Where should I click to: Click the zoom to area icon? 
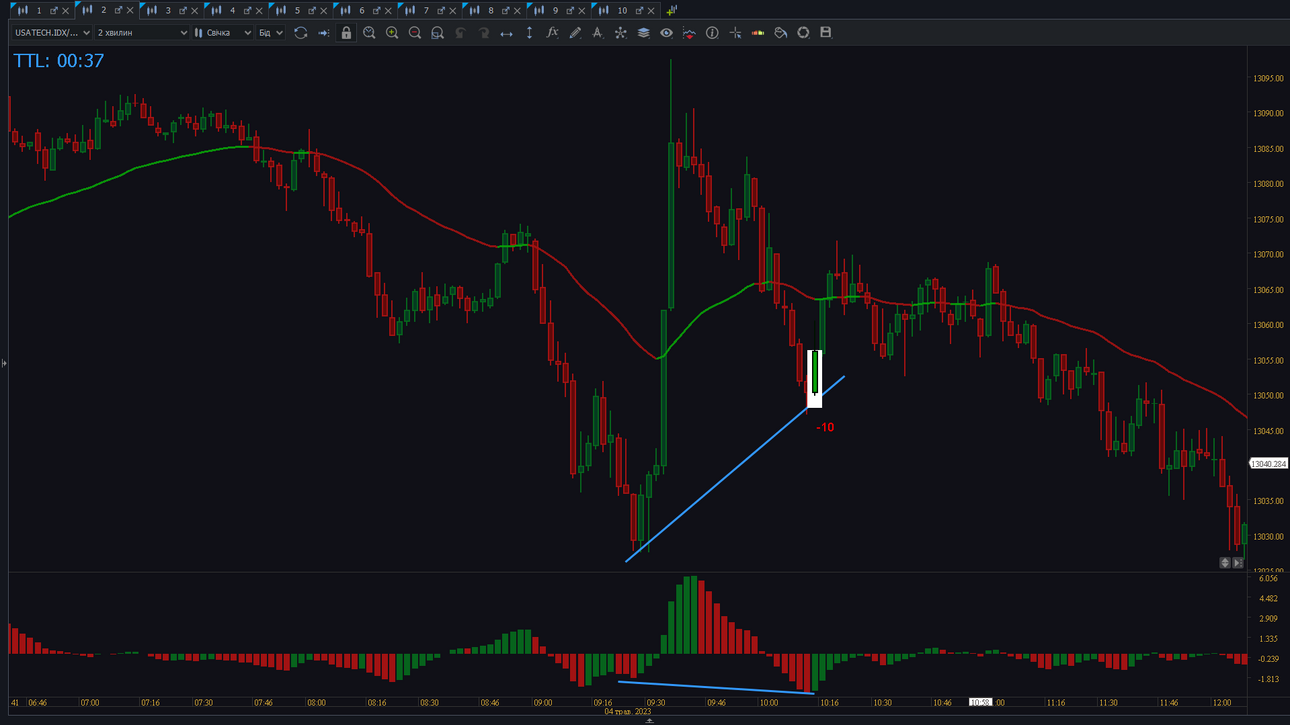pos(437,33)
